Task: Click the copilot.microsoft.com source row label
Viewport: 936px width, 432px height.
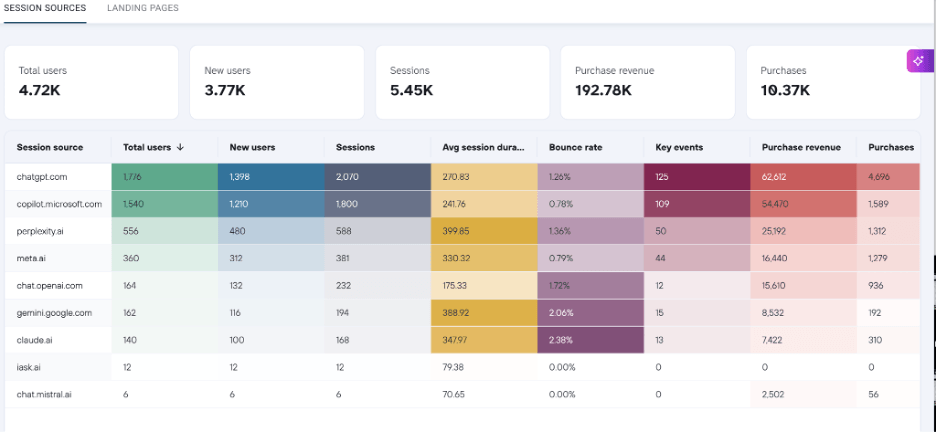Action: click(59, 204)
